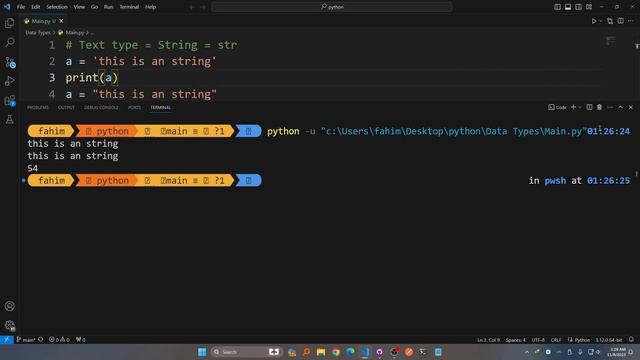
Task: Open the Testing flask icon view
Action: click(x=9, y=120)
